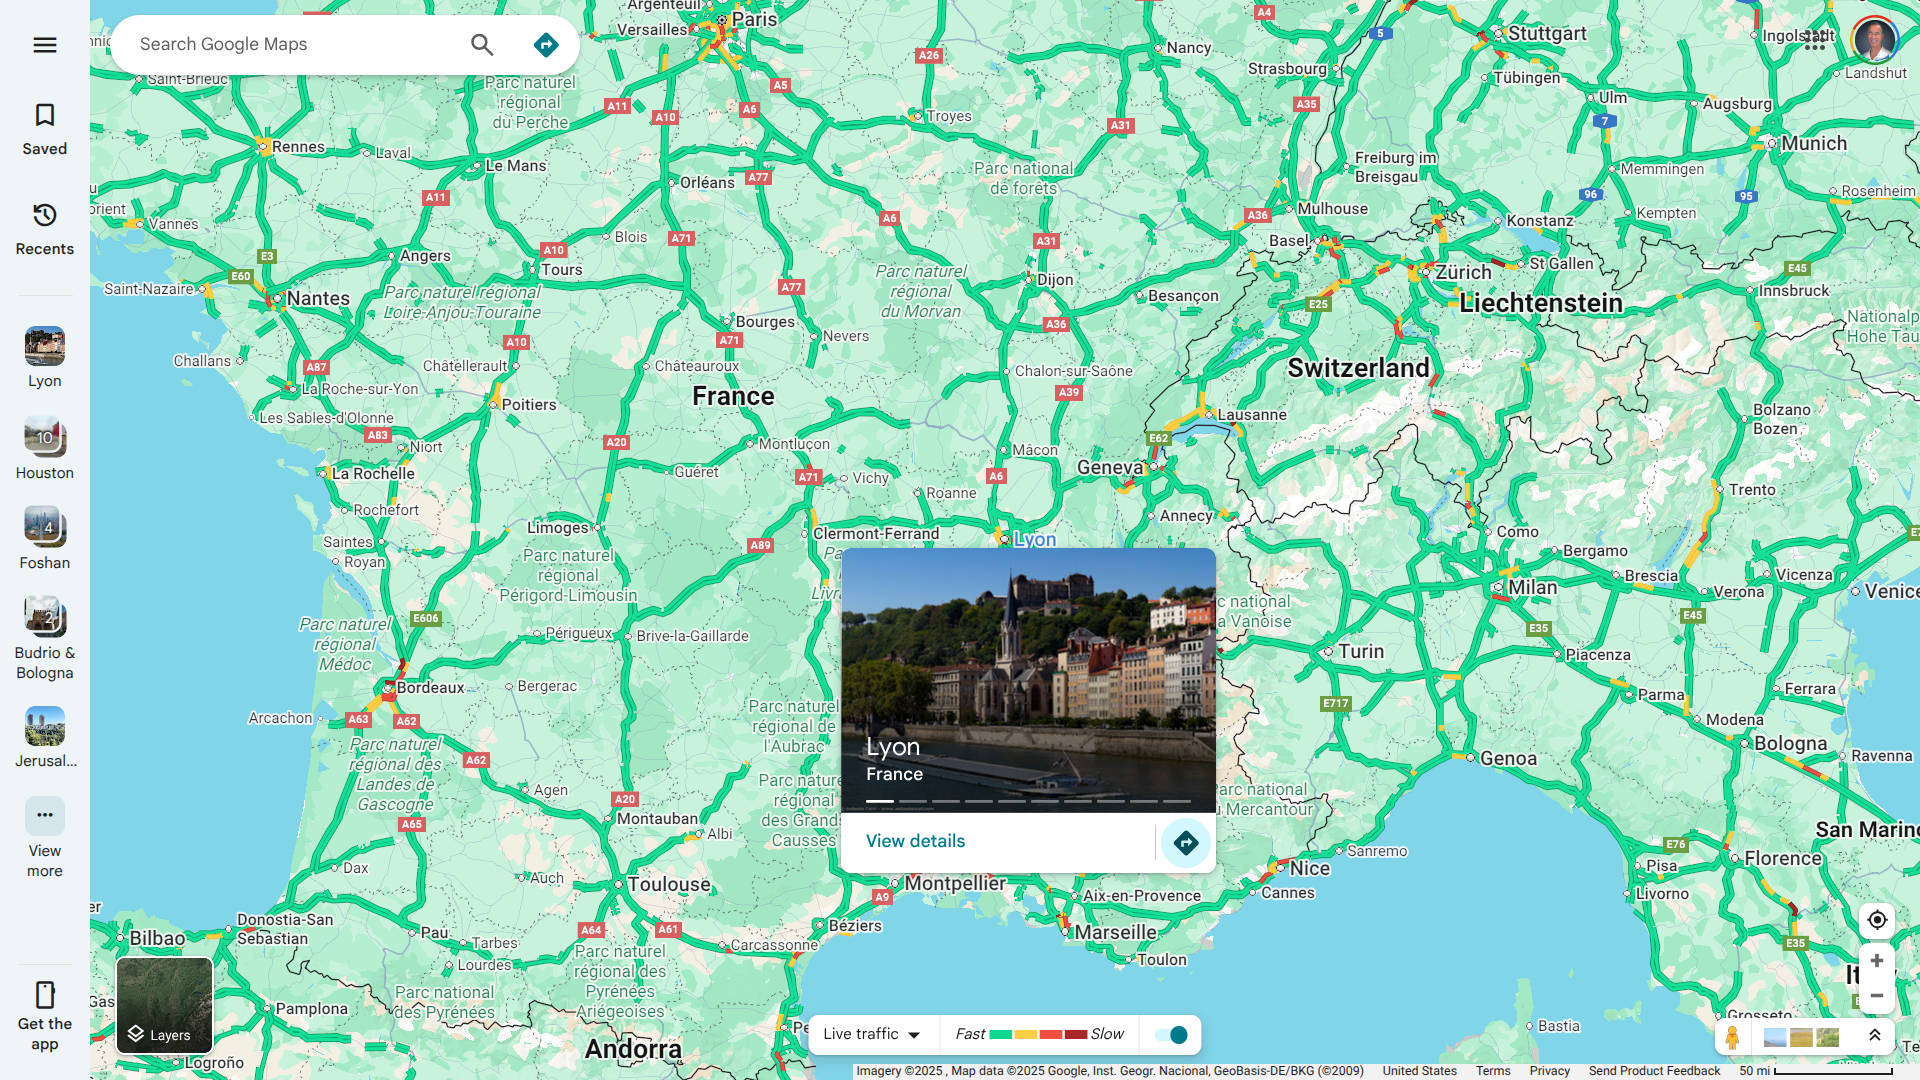Open directions from the search bar
This screenshot has width=1920, height=1080.
tap(545, 45)
